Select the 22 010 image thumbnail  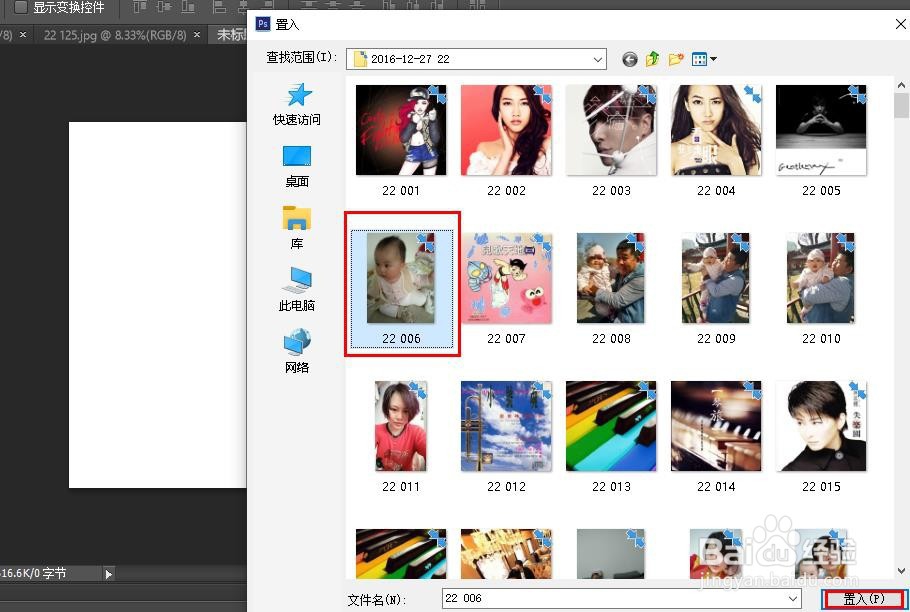[x=821, y=278]
